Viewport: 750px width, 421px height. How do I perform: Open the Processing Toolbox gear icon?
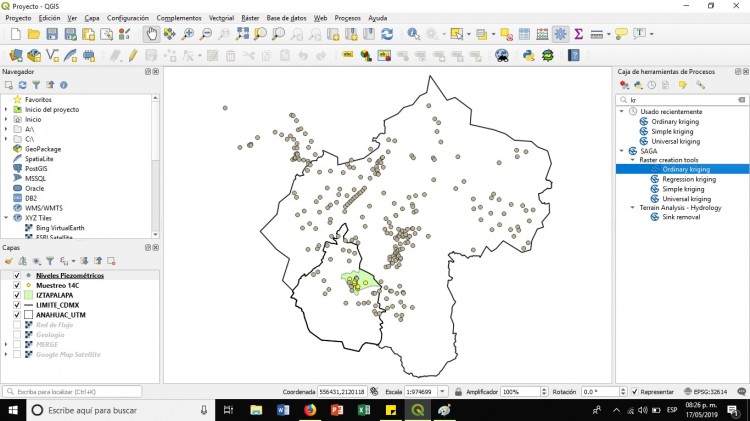coord(560,34)
